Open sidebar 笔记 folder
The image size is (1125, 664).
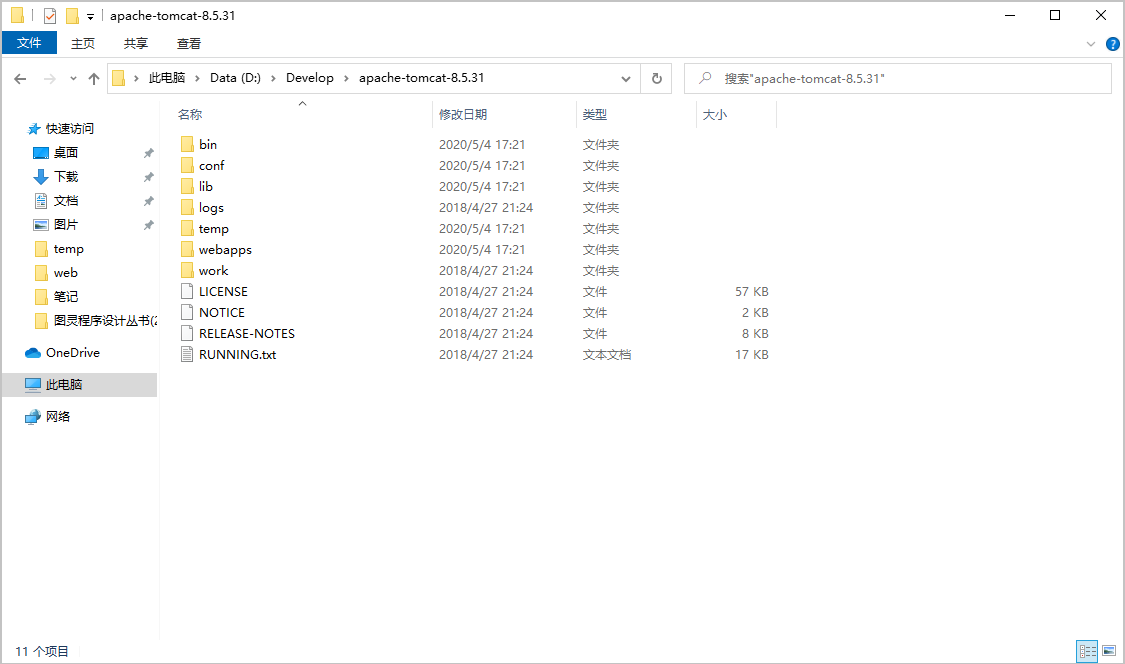(65, 296)
